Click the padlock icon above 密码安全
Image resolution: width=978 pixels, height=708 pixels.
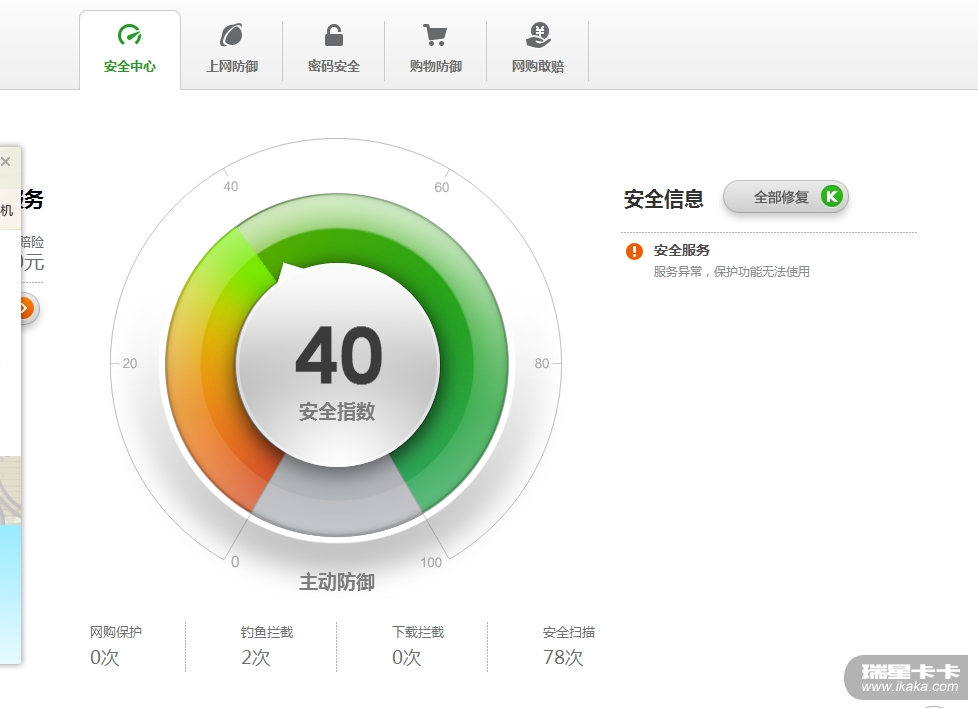(334, 35)
